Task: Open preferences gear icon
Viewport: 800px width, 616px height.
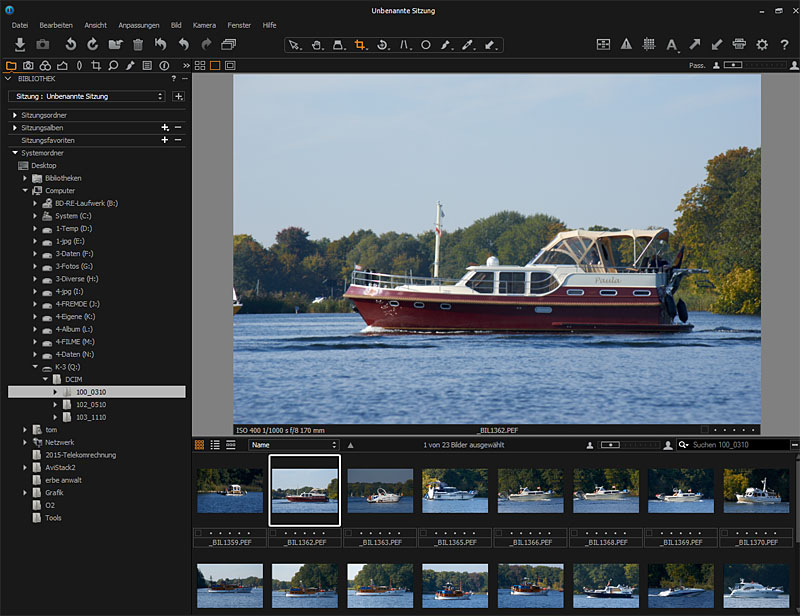Action: (762, 44)
